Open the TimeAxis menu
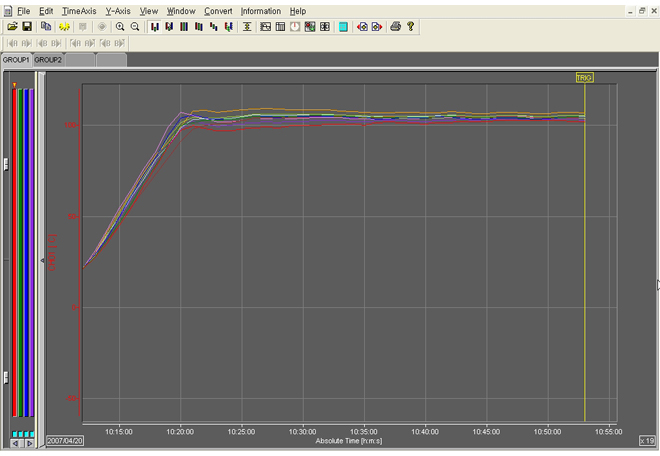Screen dimensions: 660x456 [x=78, y=10]
